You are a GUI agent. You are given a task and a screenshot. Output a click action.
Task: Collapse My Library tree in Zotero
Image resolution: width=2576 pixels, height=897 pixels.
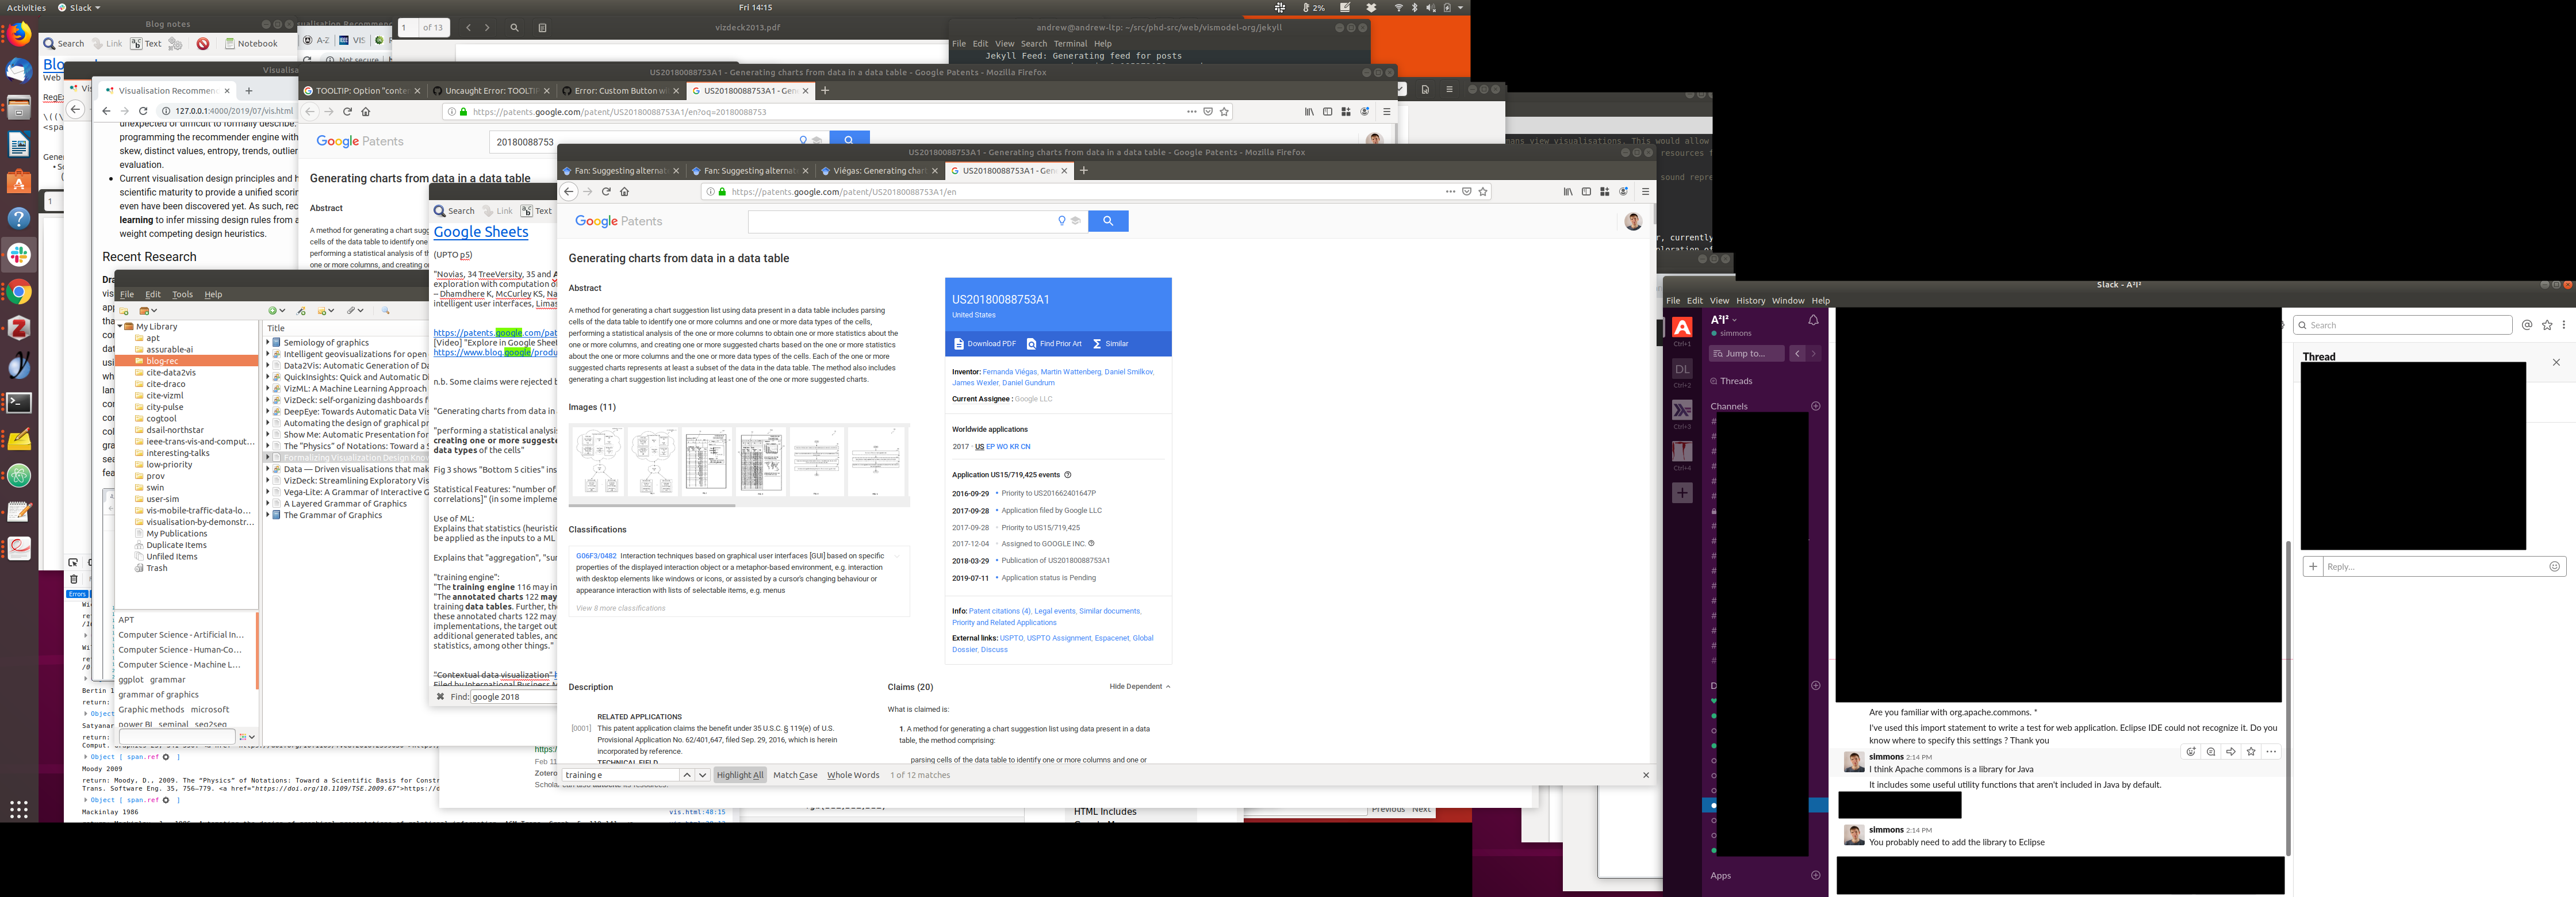click(120, 326)
